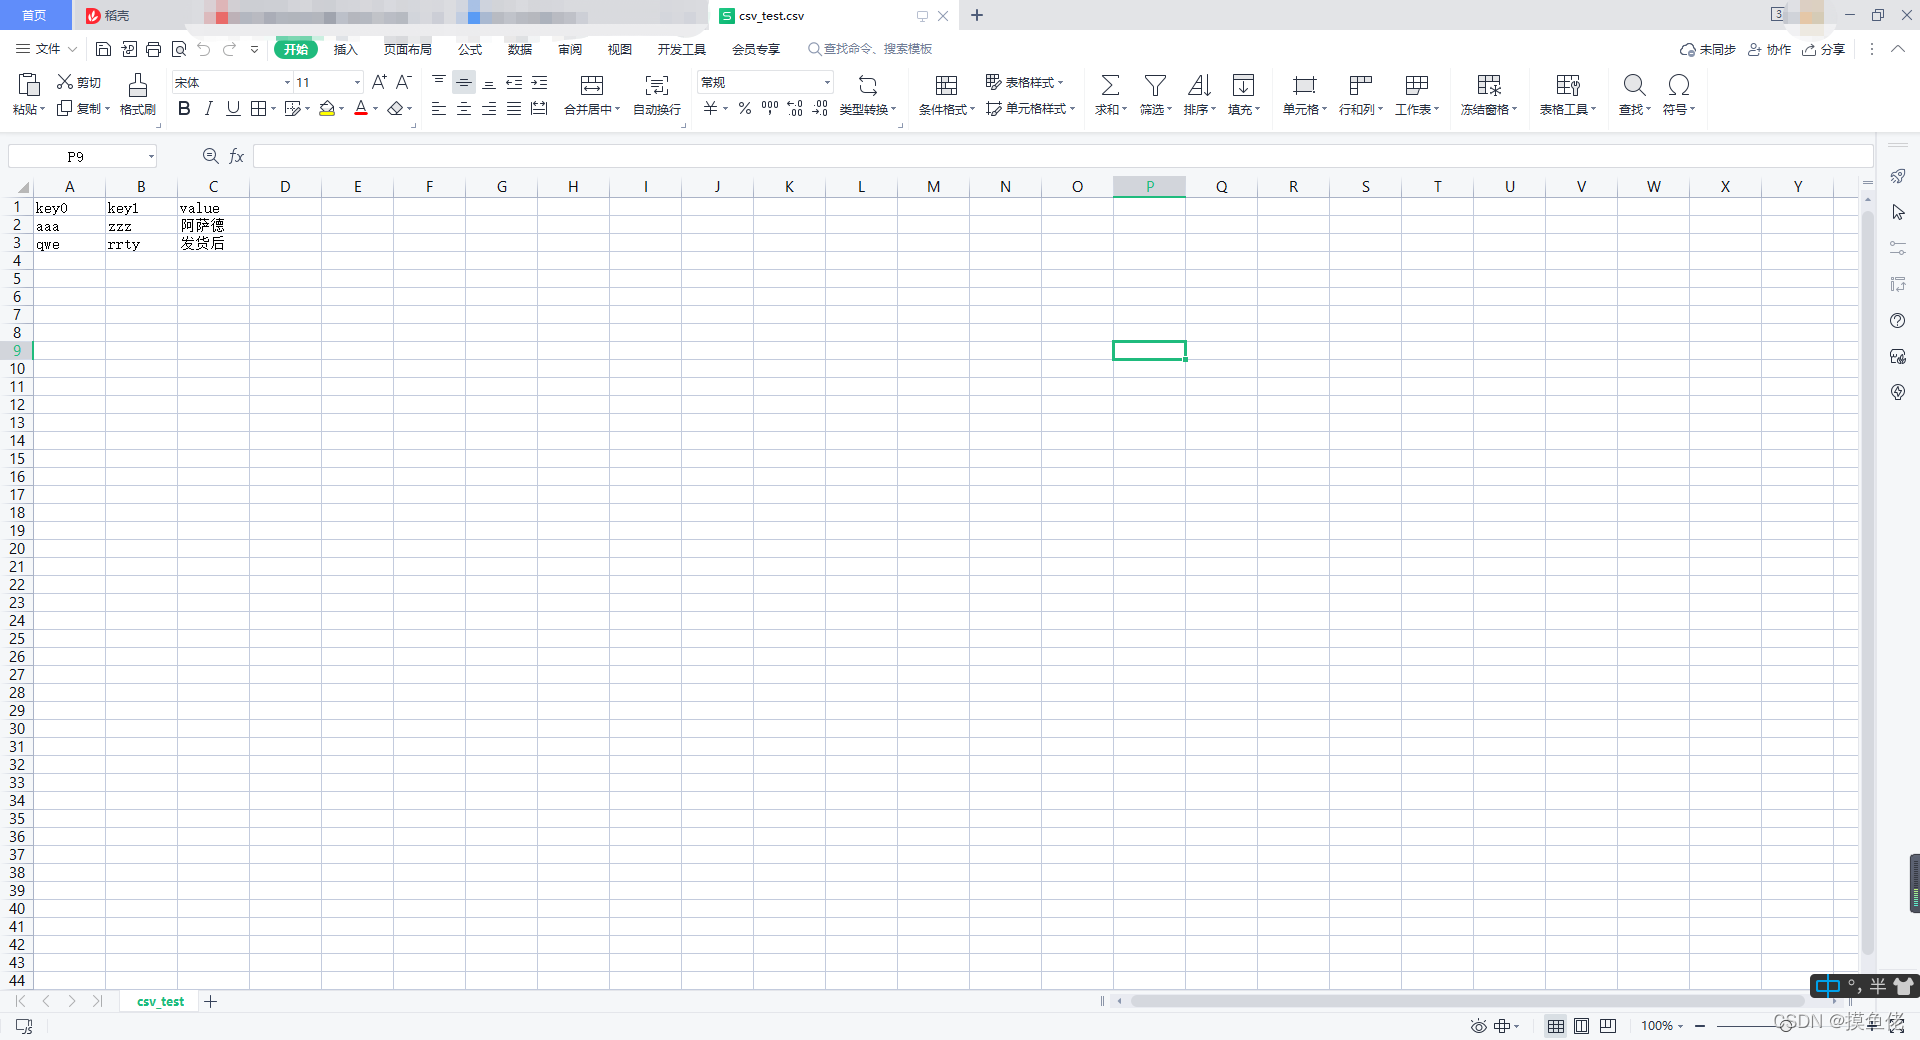
Task: Increase font size with the A+ icon
Action: (x=379, y=82)
